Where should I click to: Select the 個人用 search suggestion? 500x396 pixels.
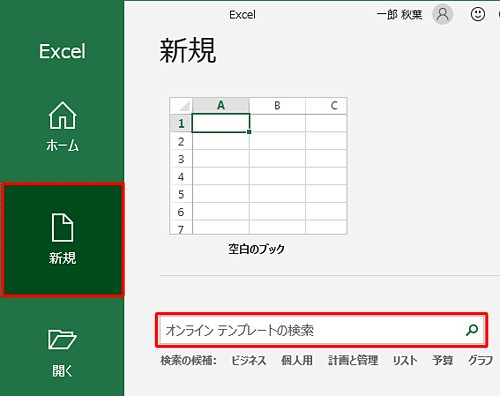tap(297, 360)
